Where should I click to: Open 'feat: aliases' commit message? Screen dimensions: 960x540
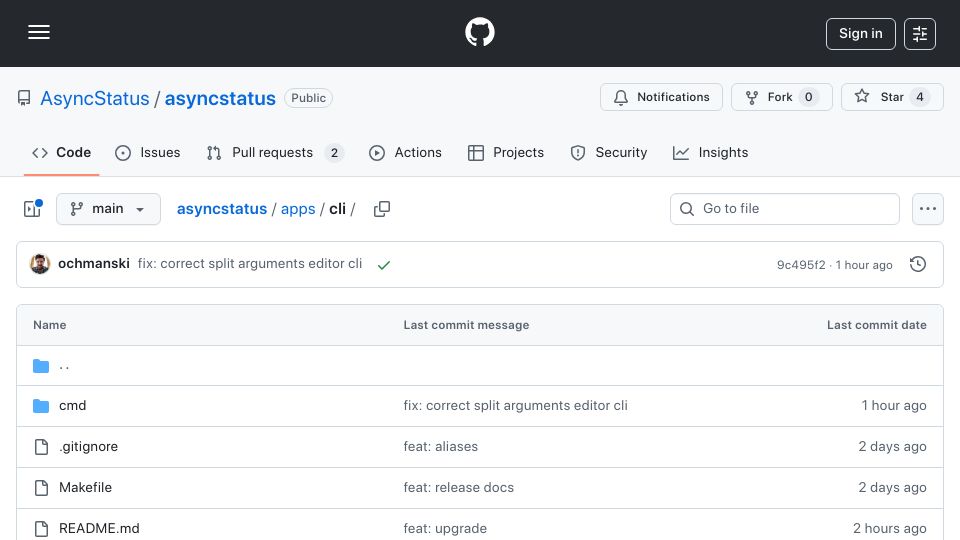[x=441, y=446]
